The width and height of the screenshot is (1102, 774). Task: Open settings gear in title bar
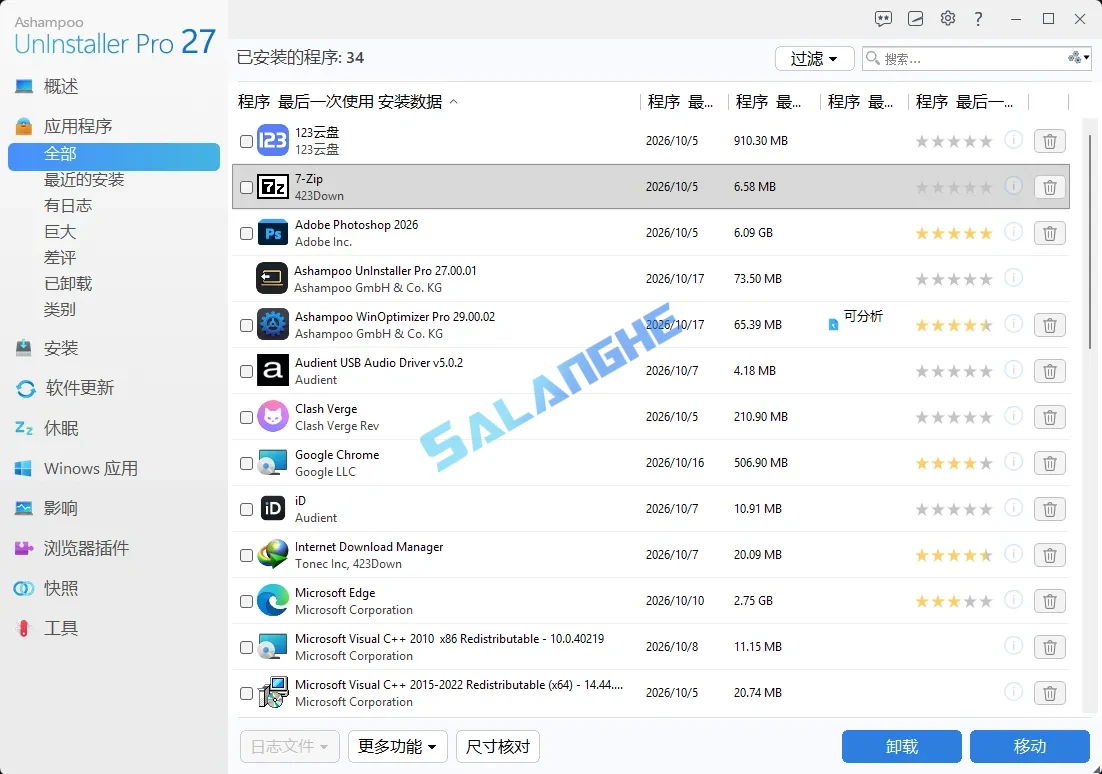(947, 18)
